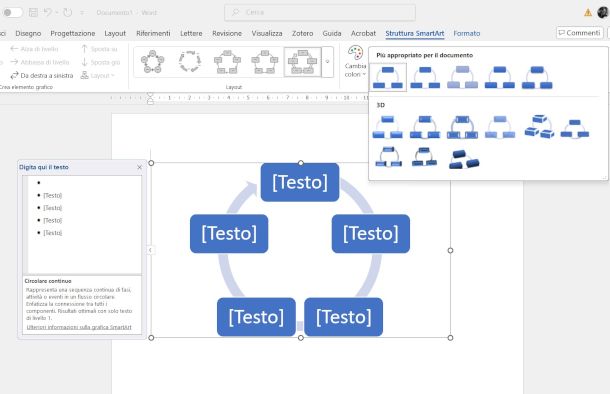This screenshot has height=394, width=610.
Task: Choose the second style under Più appropriato
Action: (425, 77)
